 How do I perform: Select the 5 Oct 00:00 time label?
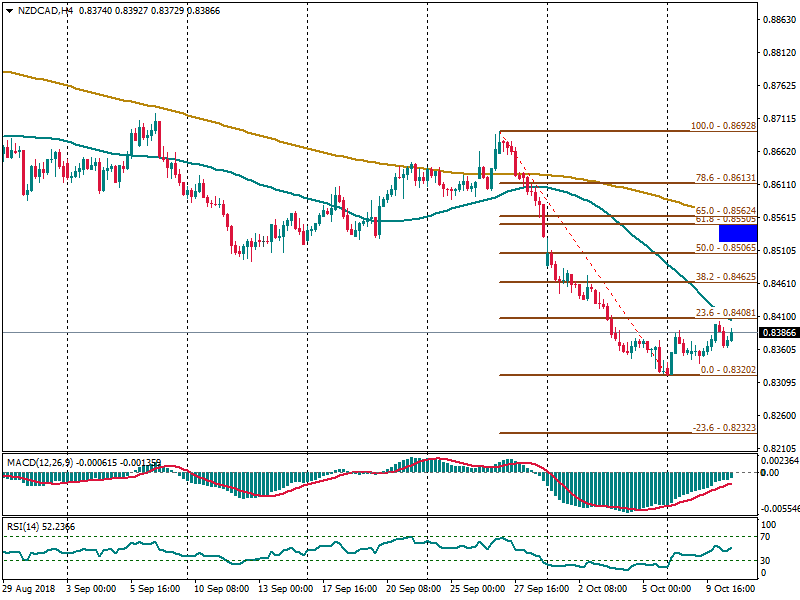point(667,591)
